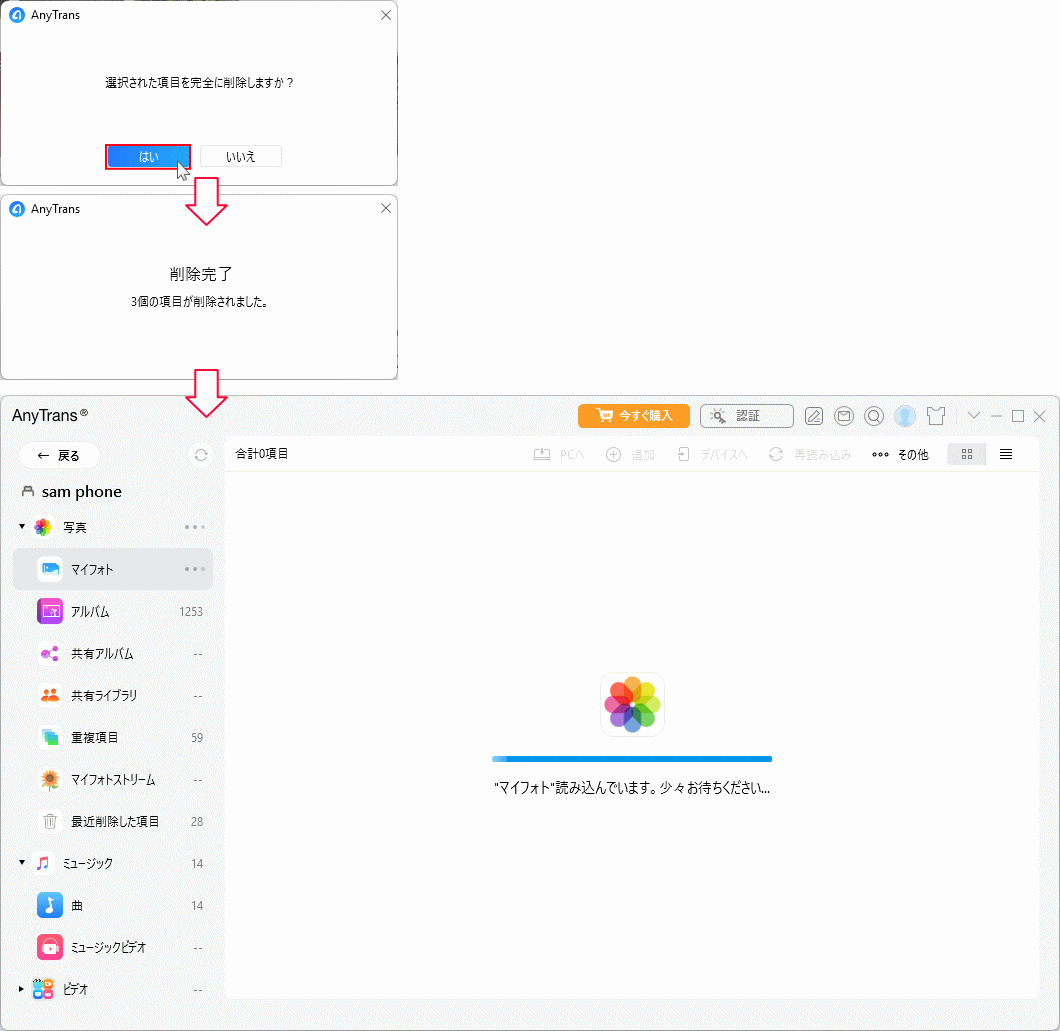This screenshot has height=1031, width=1060.
Task: Confirm deletion with the はい button
Action: [x=148, y=157]
